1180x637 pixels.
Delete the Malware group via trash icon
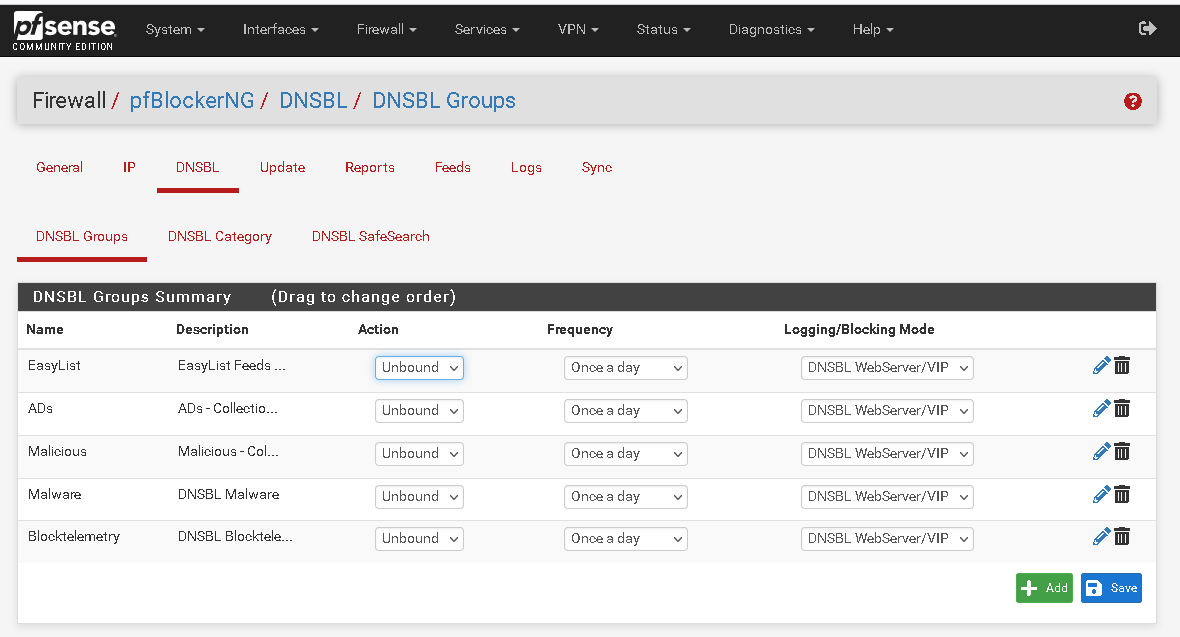coord(1122,495)
